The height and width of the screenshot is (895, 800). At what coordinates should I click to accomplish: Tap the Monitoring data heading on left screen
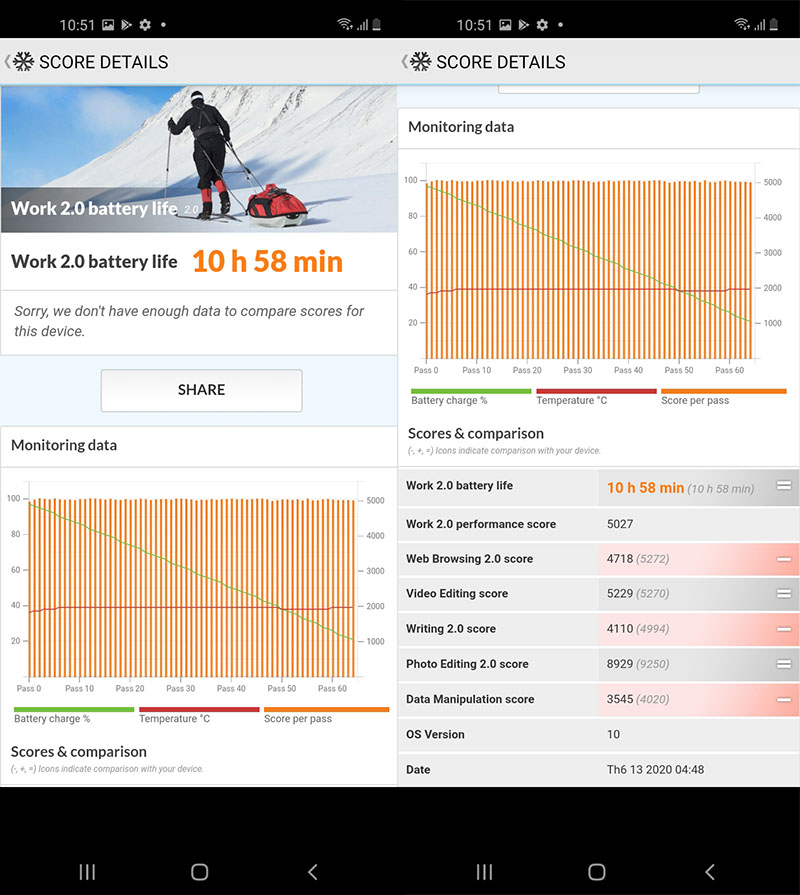(x=64, y=445)
